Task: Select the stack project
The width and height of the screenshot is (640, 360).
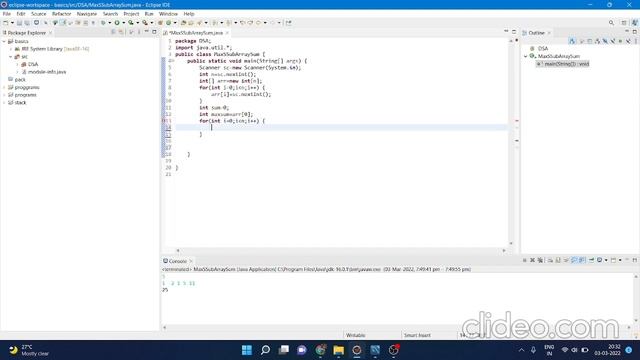Action: (20, 102)
